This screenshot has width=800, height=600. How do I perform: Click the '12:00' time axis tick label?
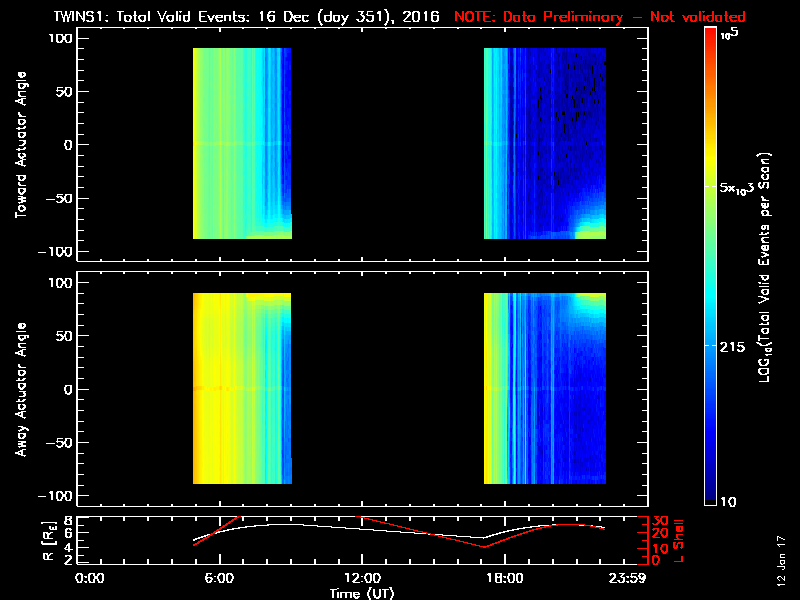361,579
